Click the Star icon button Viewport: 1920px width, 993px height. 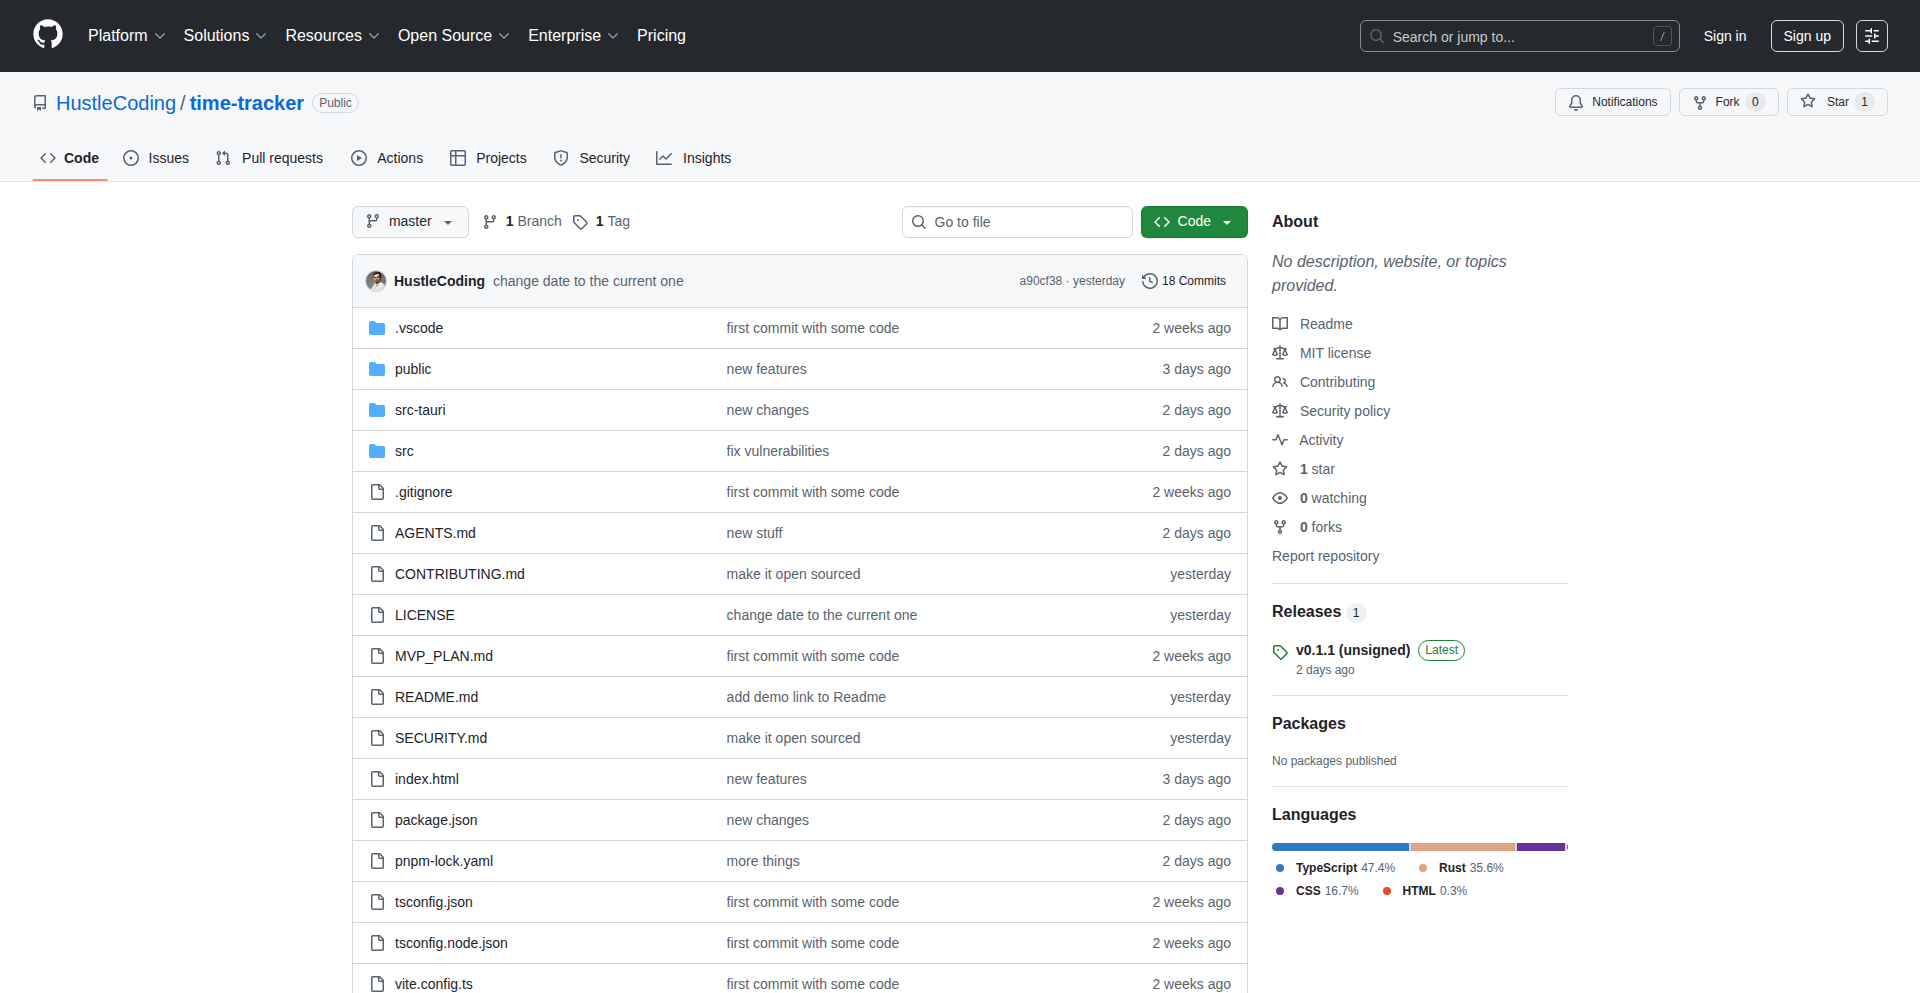1808,102
